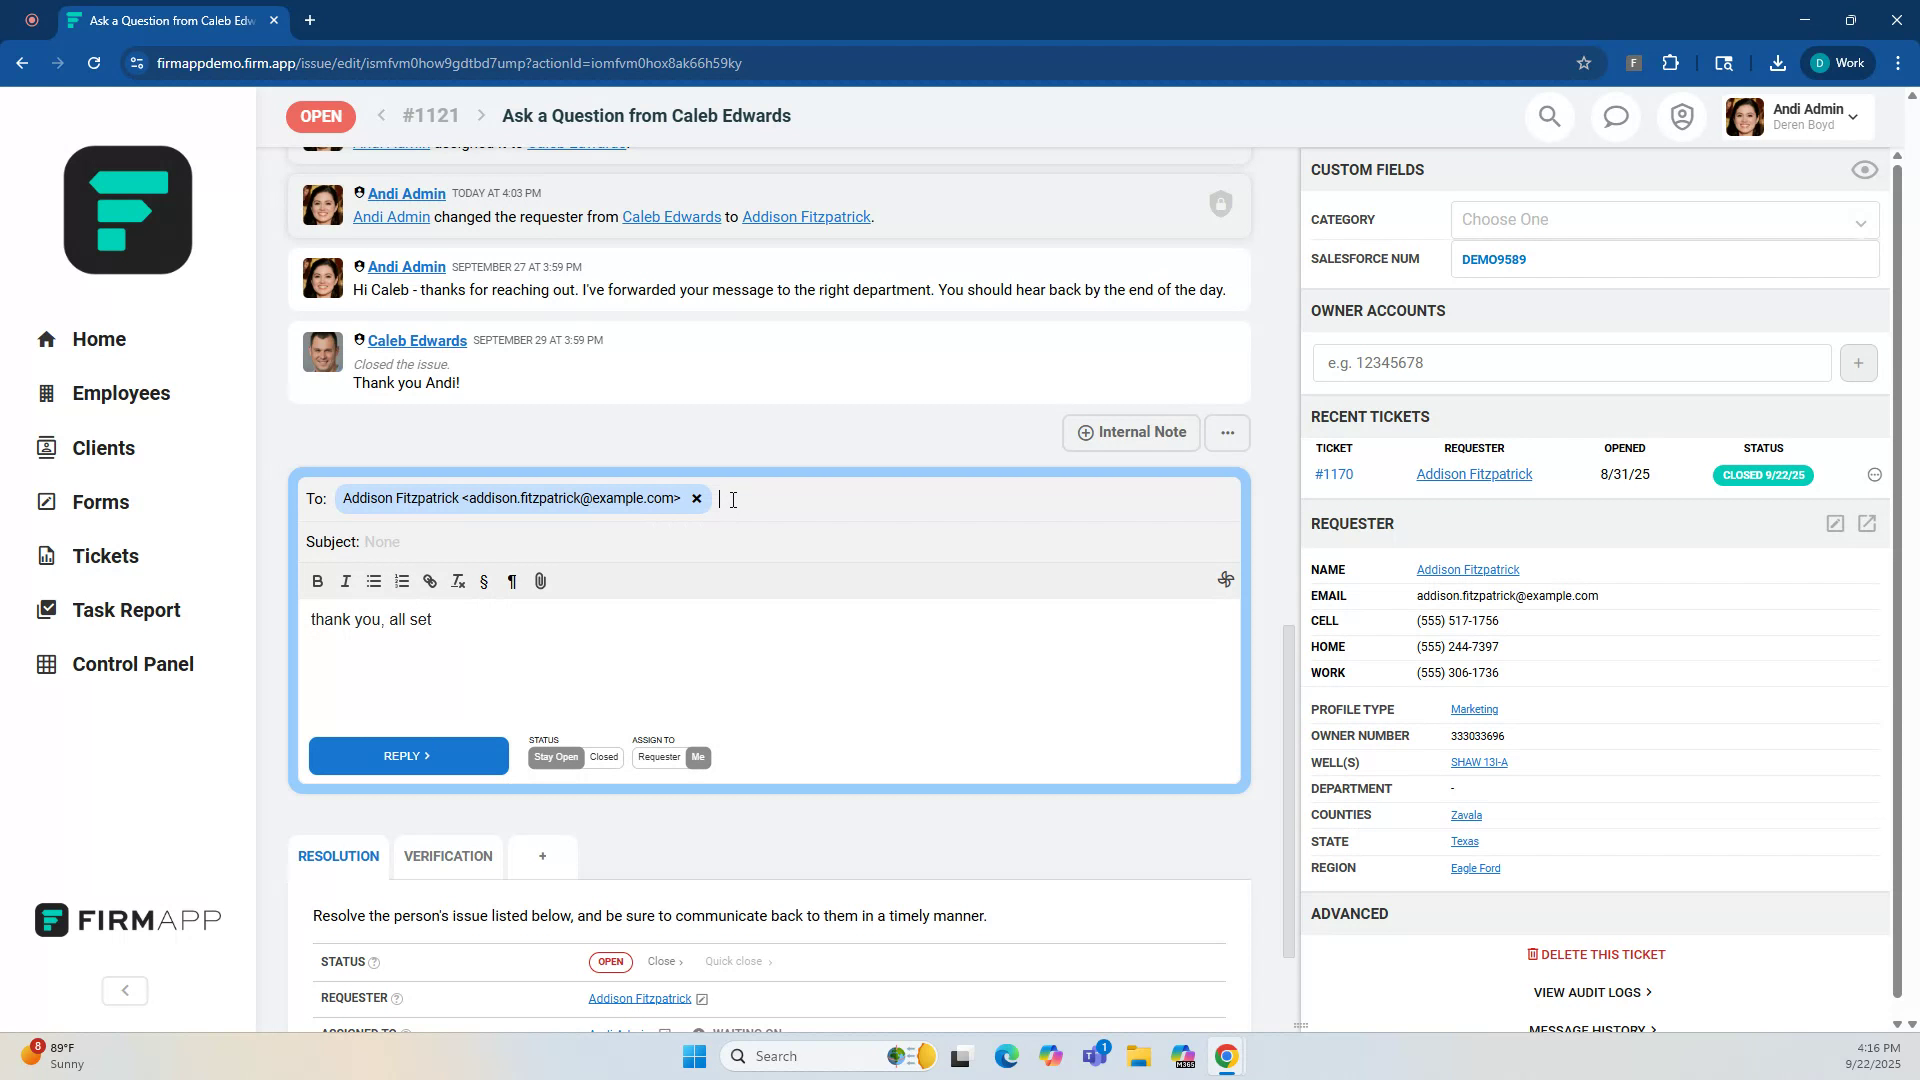Remove Addison Fitzpatrick from the To field
The height and width of the screenshot is (1080, 1920).
point(697,498)
